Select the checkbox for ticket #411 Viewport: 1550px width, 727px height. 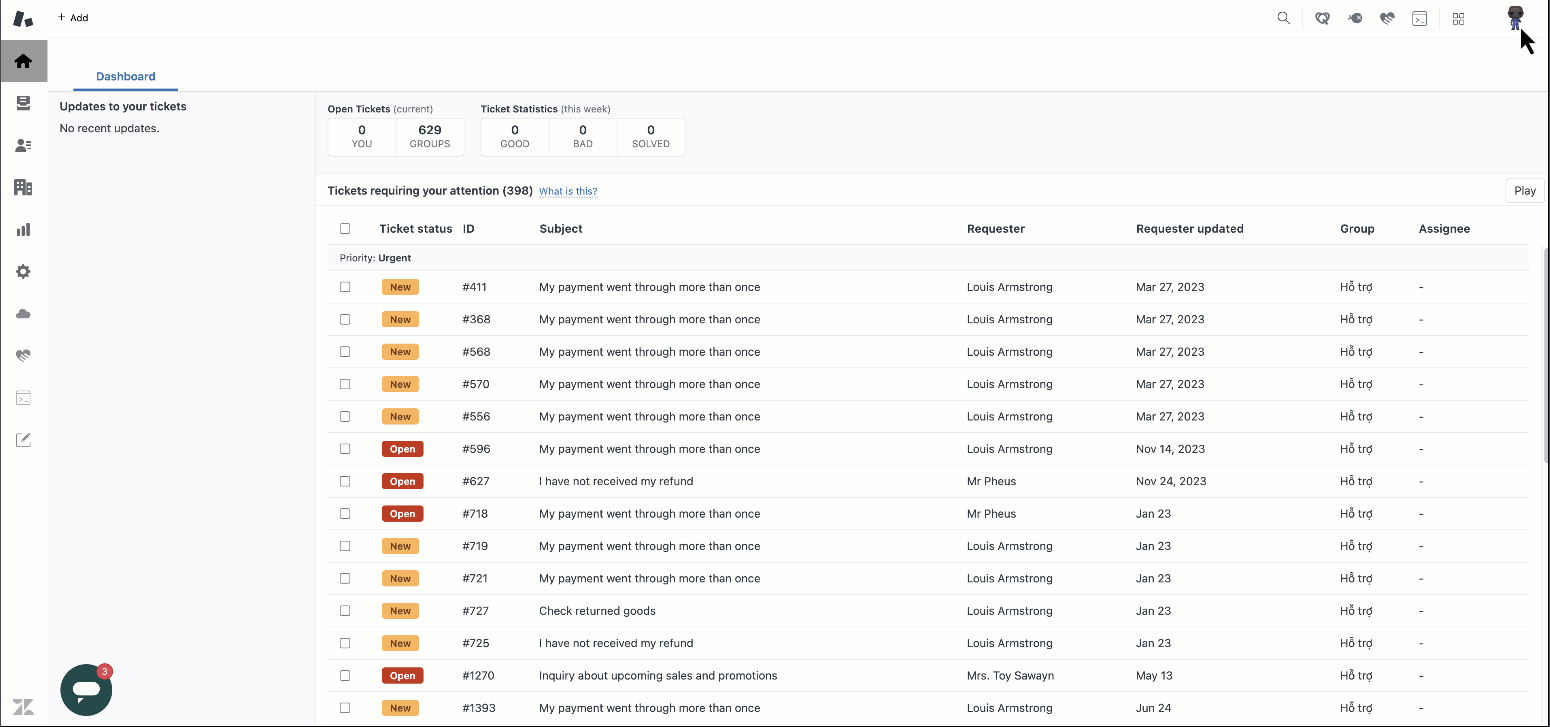pyautogui.click(x=345, y=287)
